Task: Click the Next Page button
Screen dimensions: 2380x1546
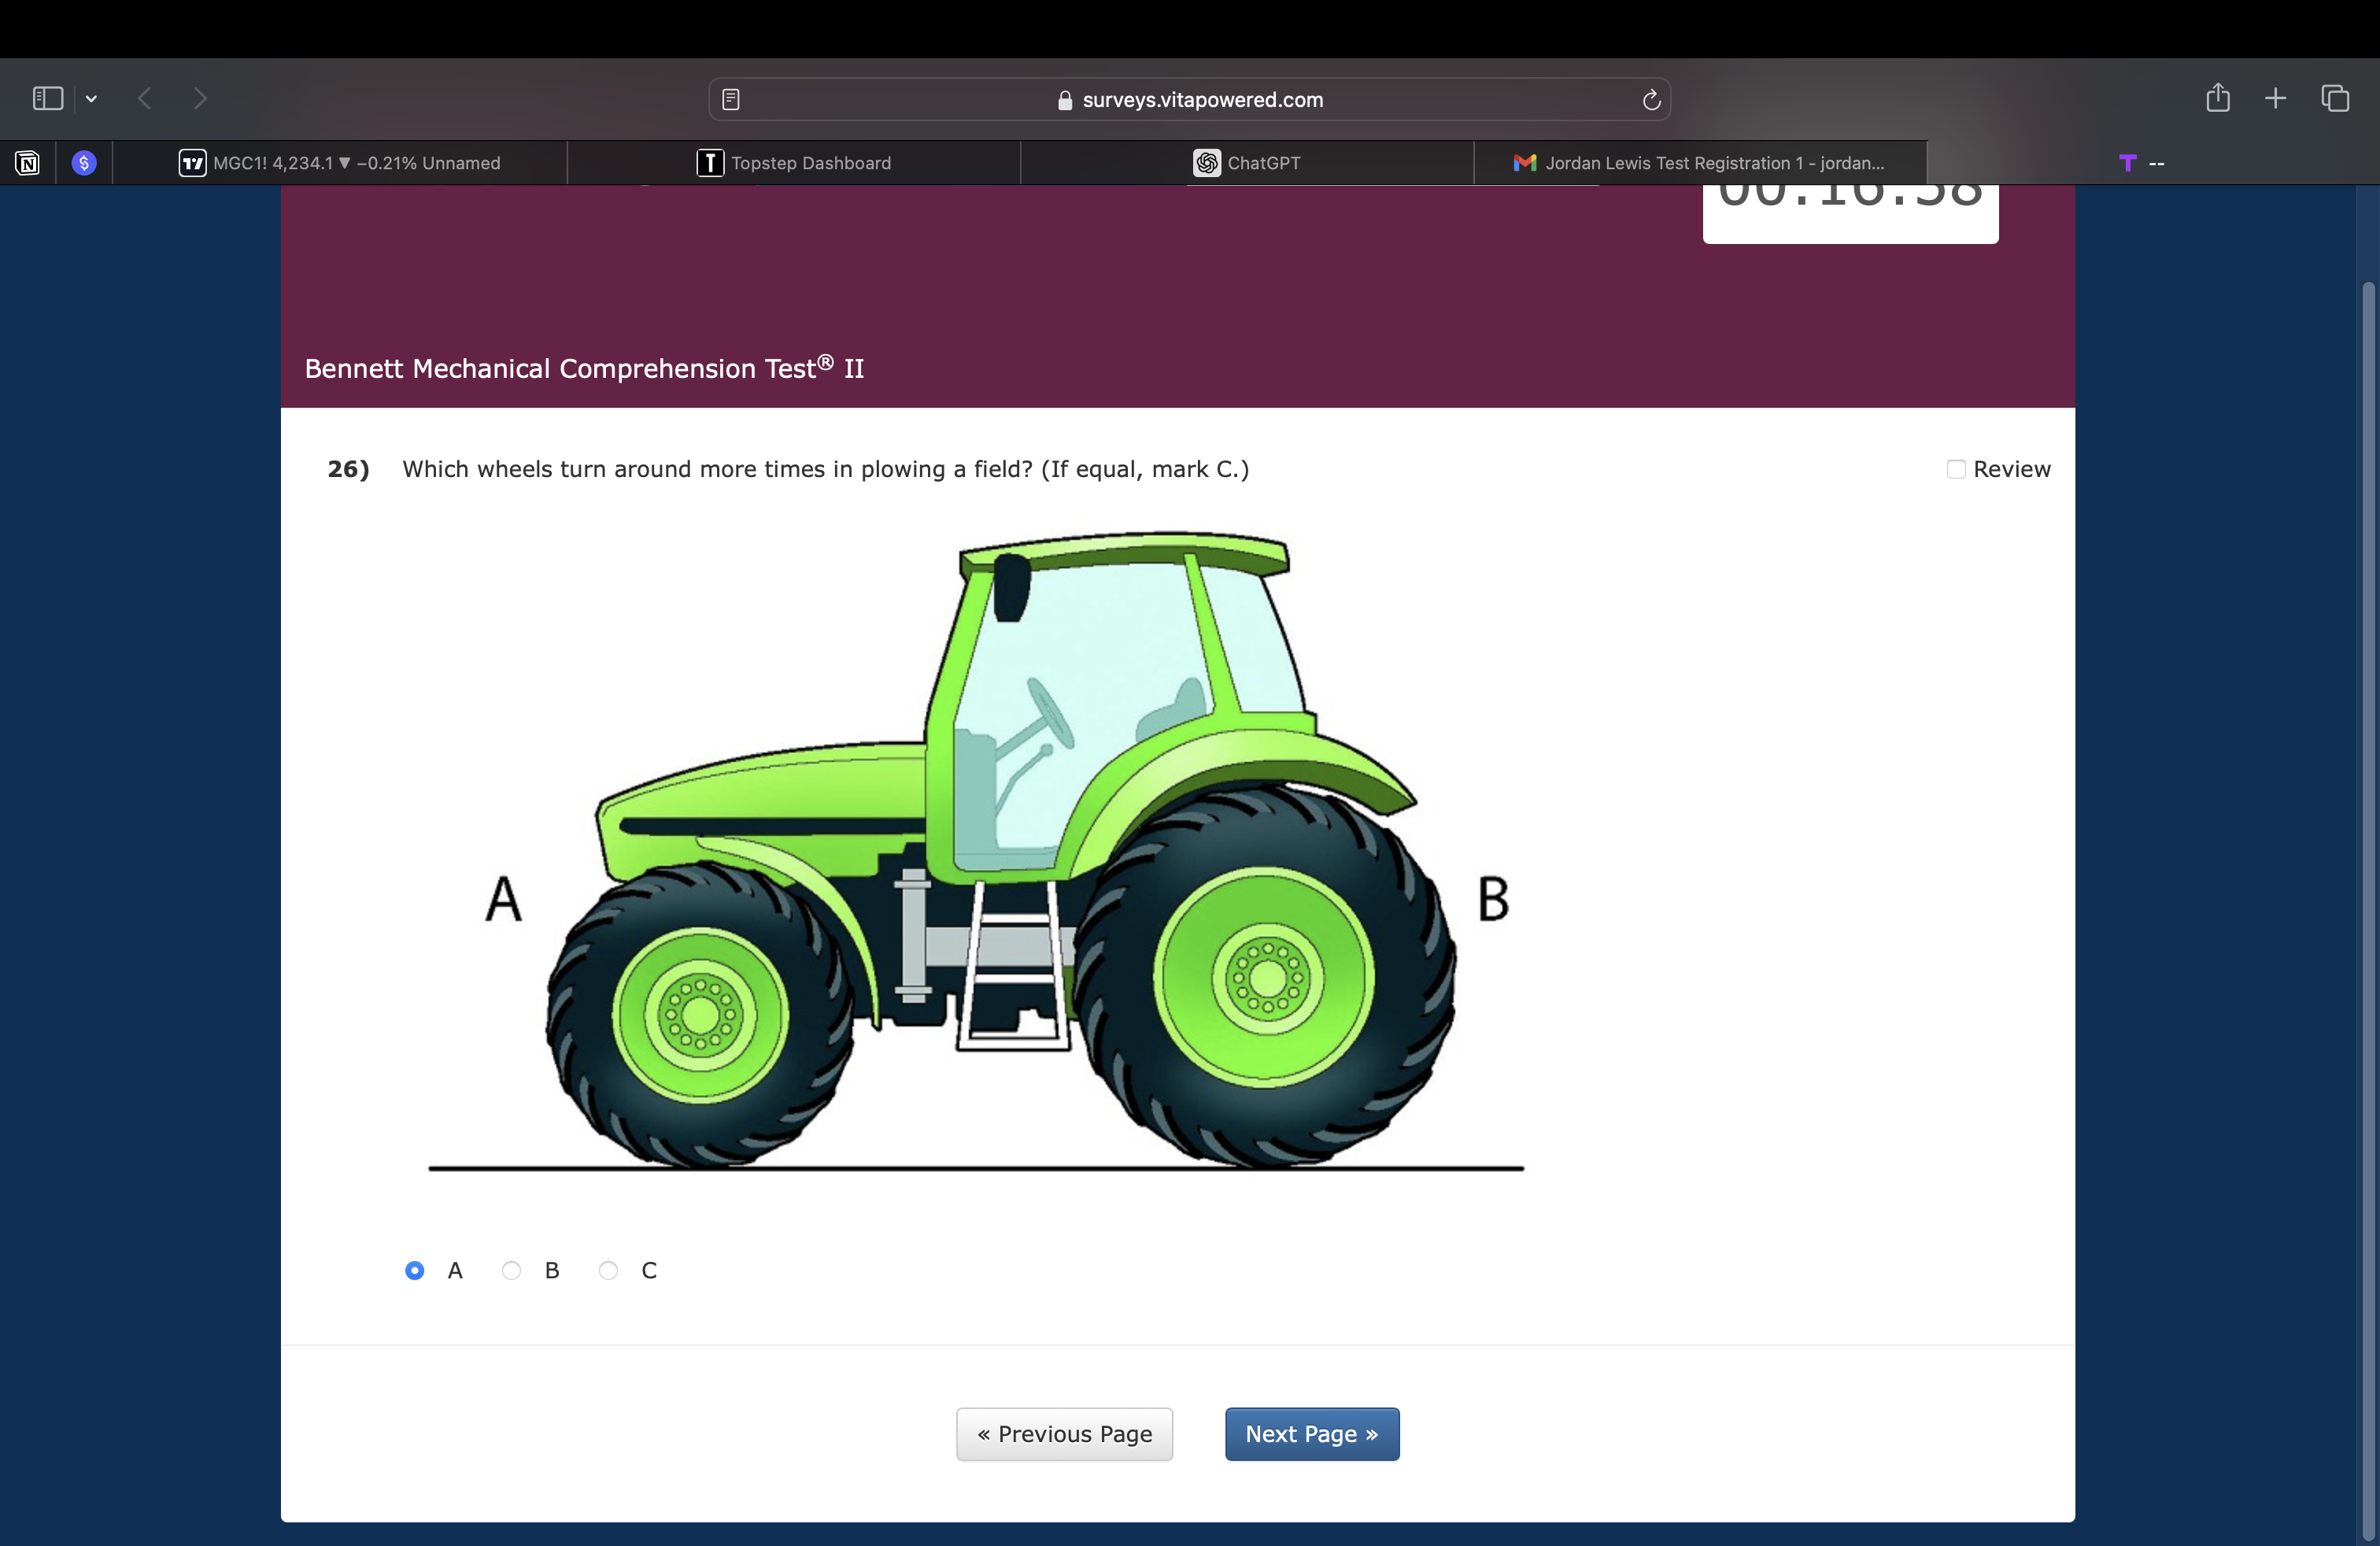Action: click(x=1311, y=1434)
